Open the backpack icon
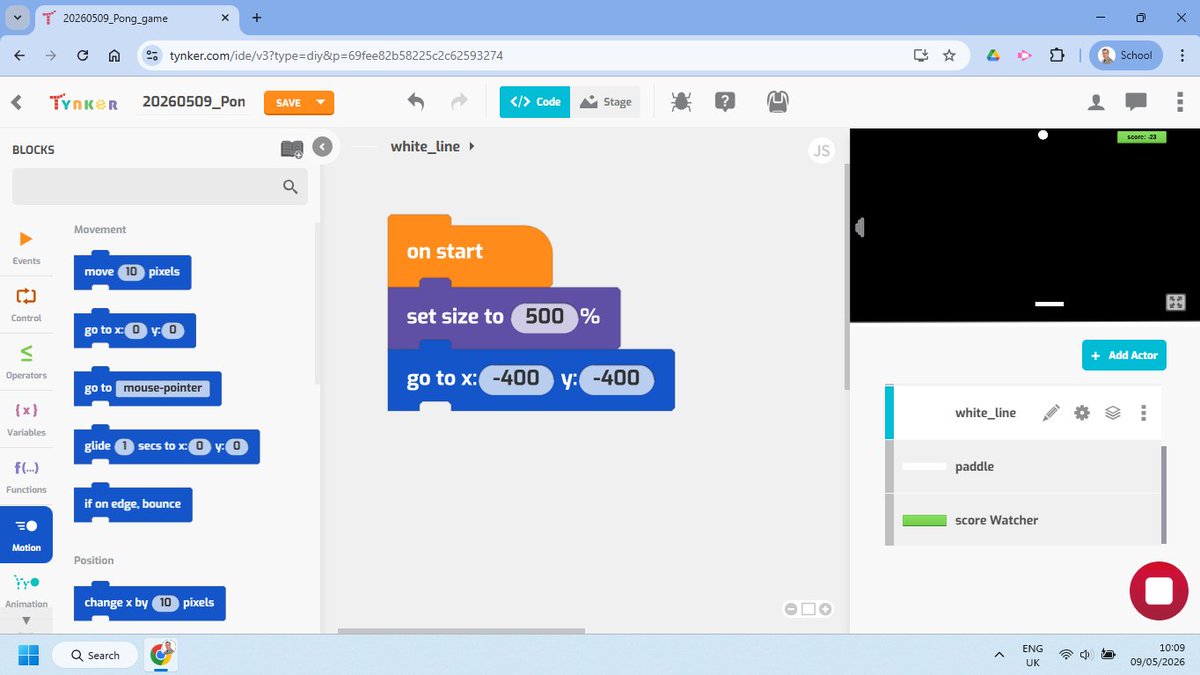1200x675 pixels. (778, 101)
